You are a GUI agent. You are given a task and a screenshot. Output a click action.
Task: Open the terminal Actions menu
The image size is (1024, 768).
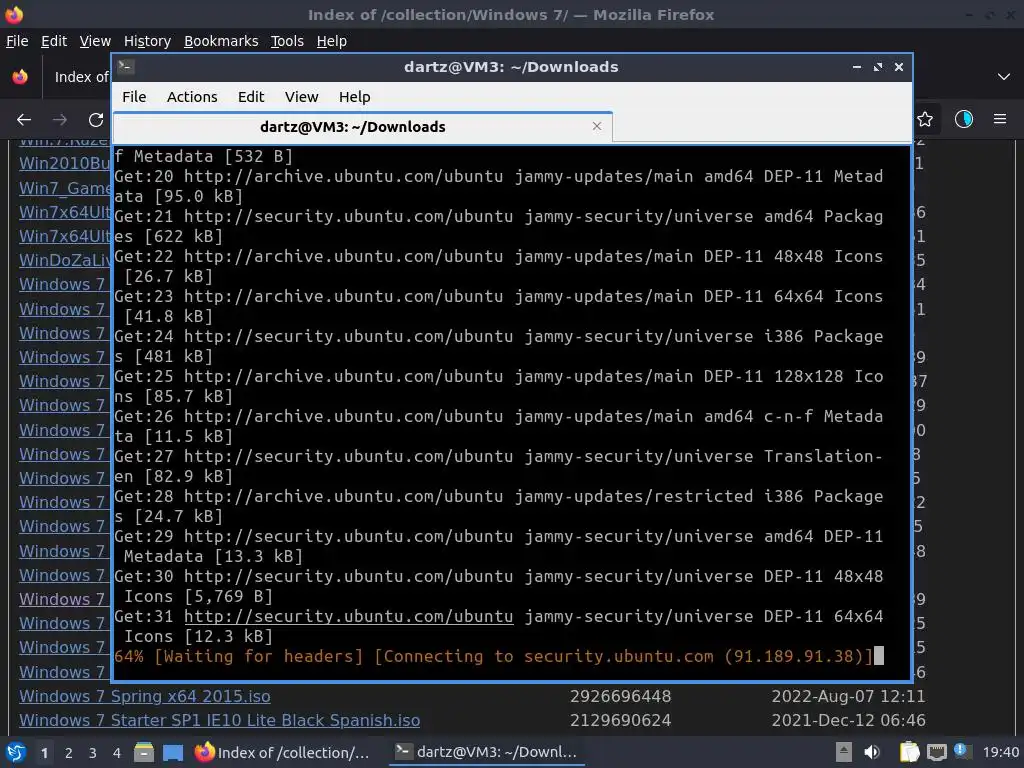[x=192, y=97]
